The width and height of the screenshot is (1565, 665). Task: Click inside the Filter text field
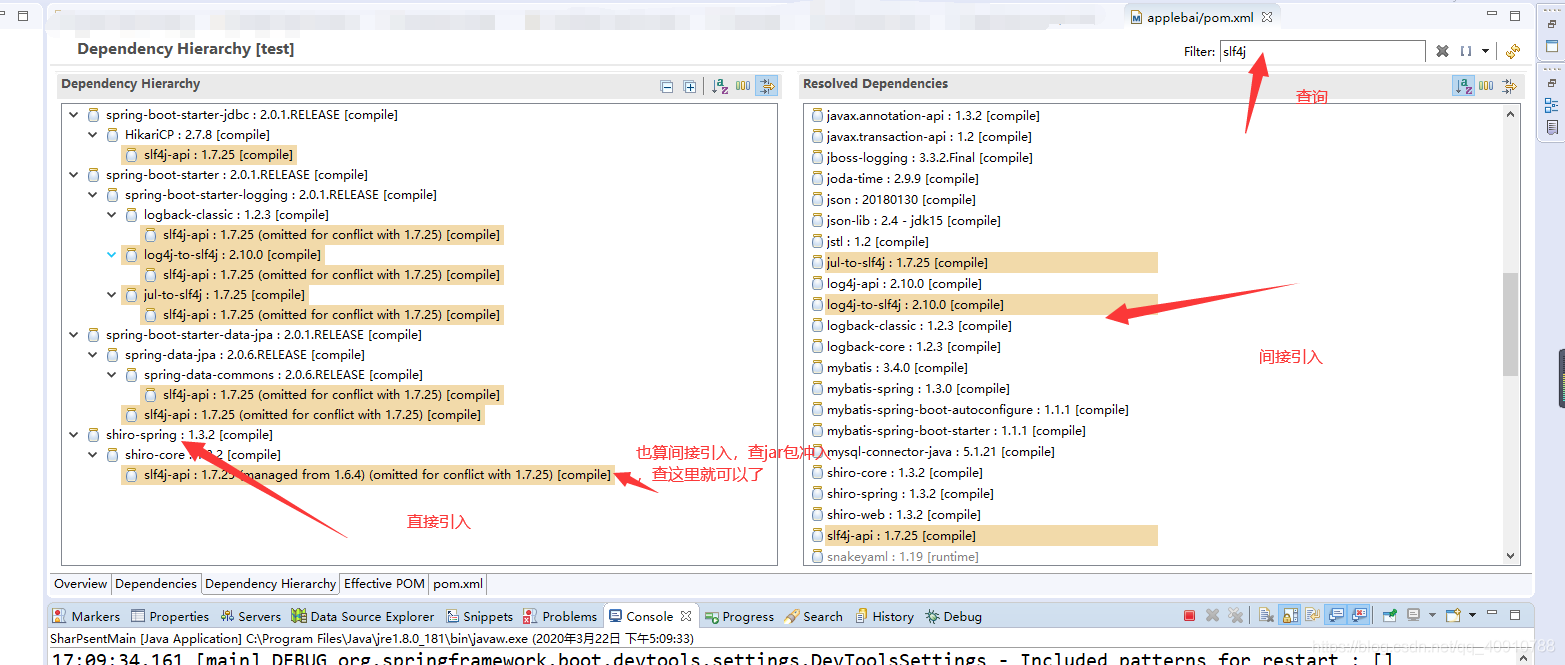tap(1322, 51)
